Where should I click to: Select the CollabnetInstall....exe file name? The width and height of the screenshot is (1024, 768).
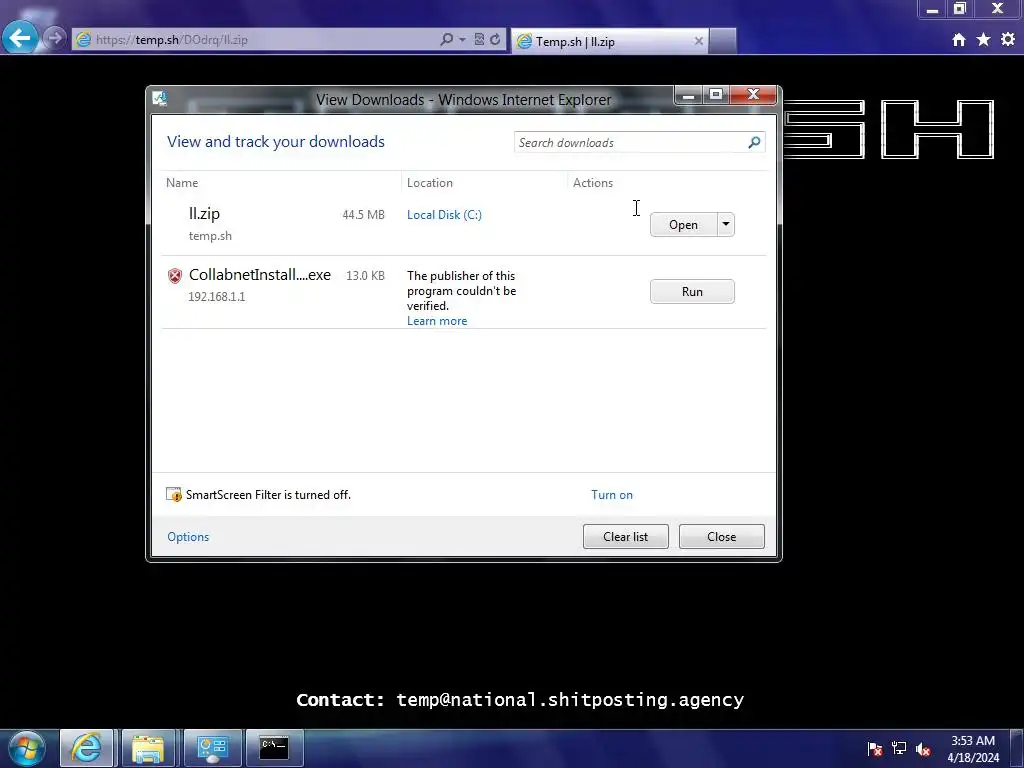coord(260,275)
